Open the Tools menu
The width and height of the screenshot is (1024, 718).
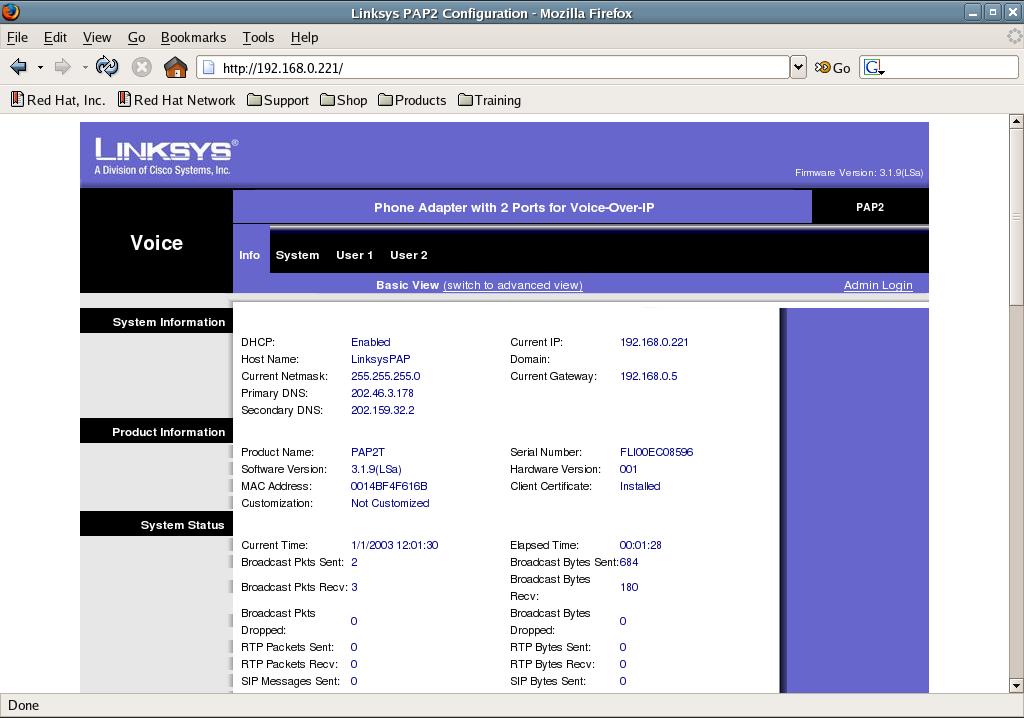[257, 37]
